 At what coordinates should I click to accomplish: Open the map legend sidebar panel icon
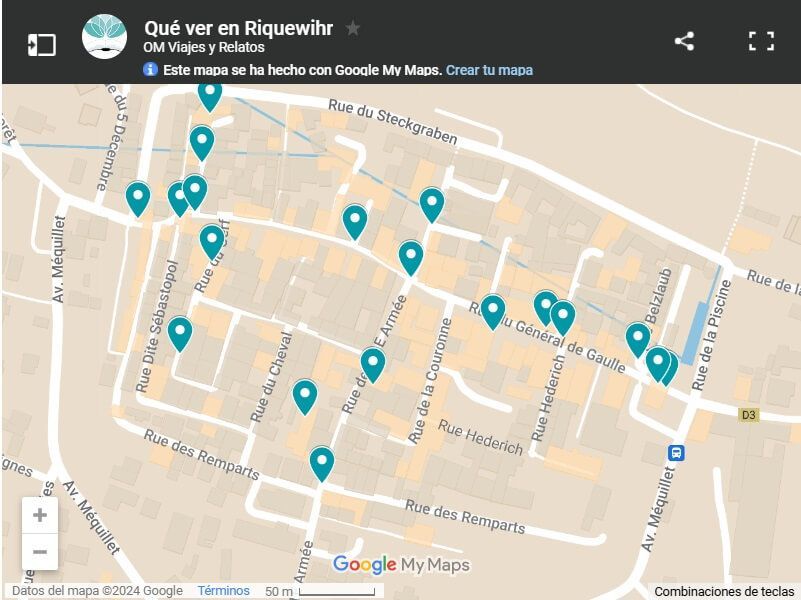coord(41,45)
